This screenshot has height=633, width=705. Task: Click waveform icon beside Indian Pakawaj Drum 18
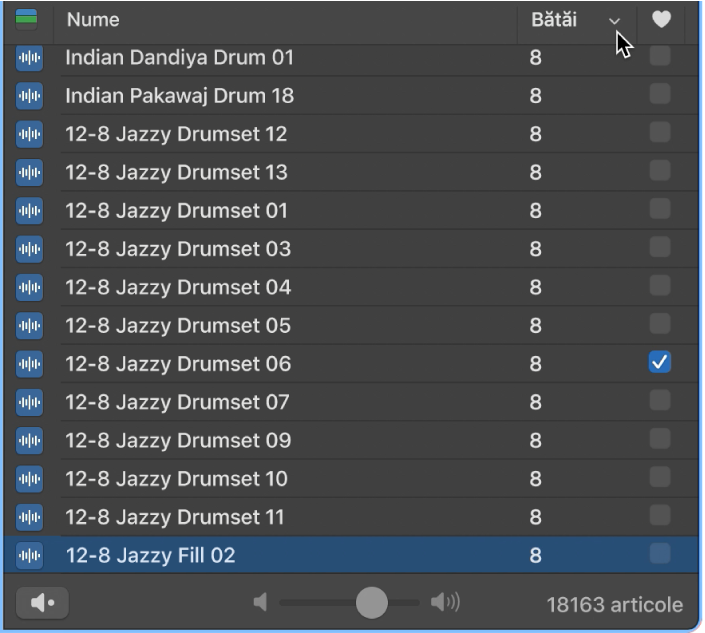pyautogui.click(x=30, y=96)
